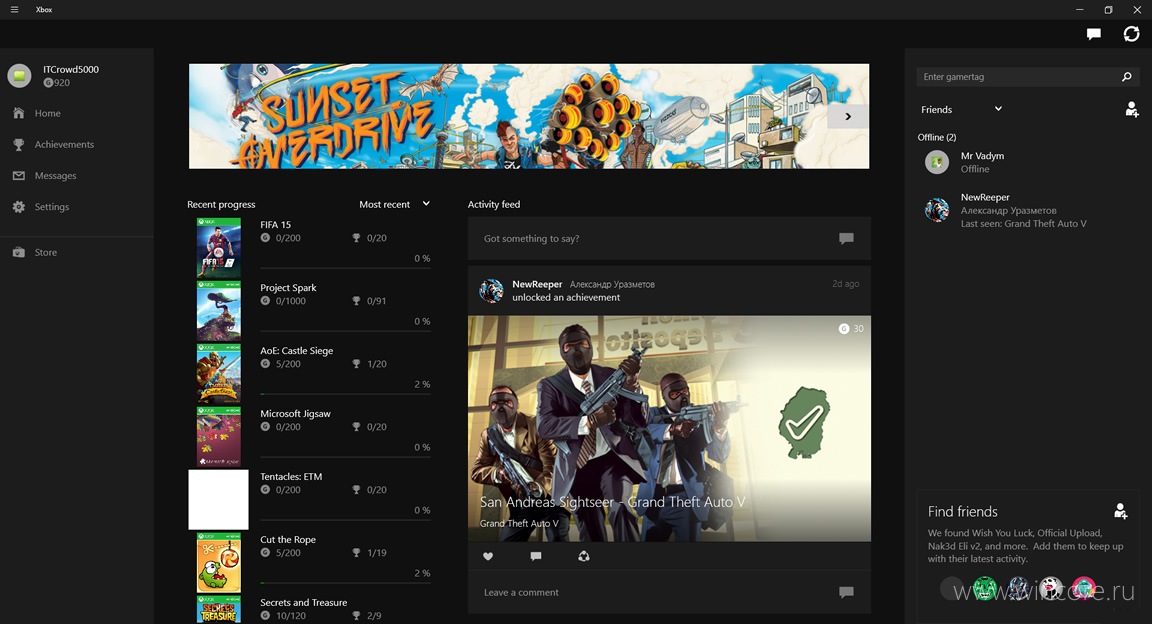Click the gamertag search magnifier icon
This screenshot has height=624, width=1152.
[x=1126, y=76]
